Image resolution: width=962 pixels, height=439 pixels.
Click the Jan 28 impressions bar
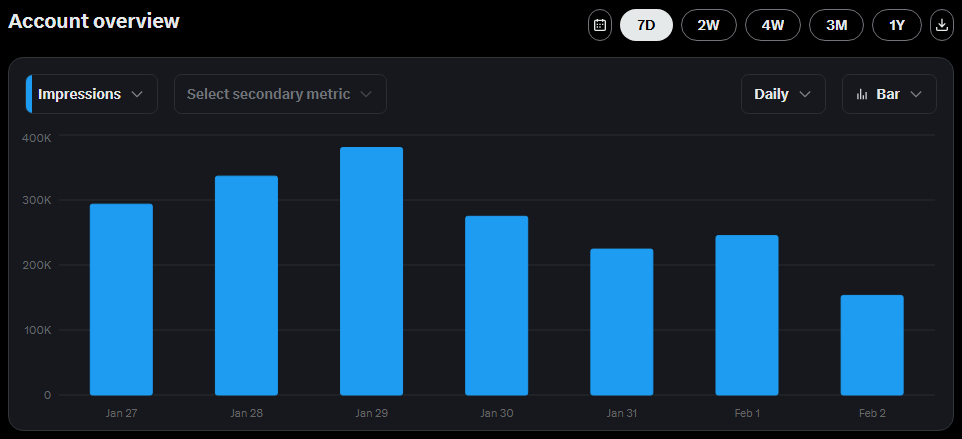(246, 286)
